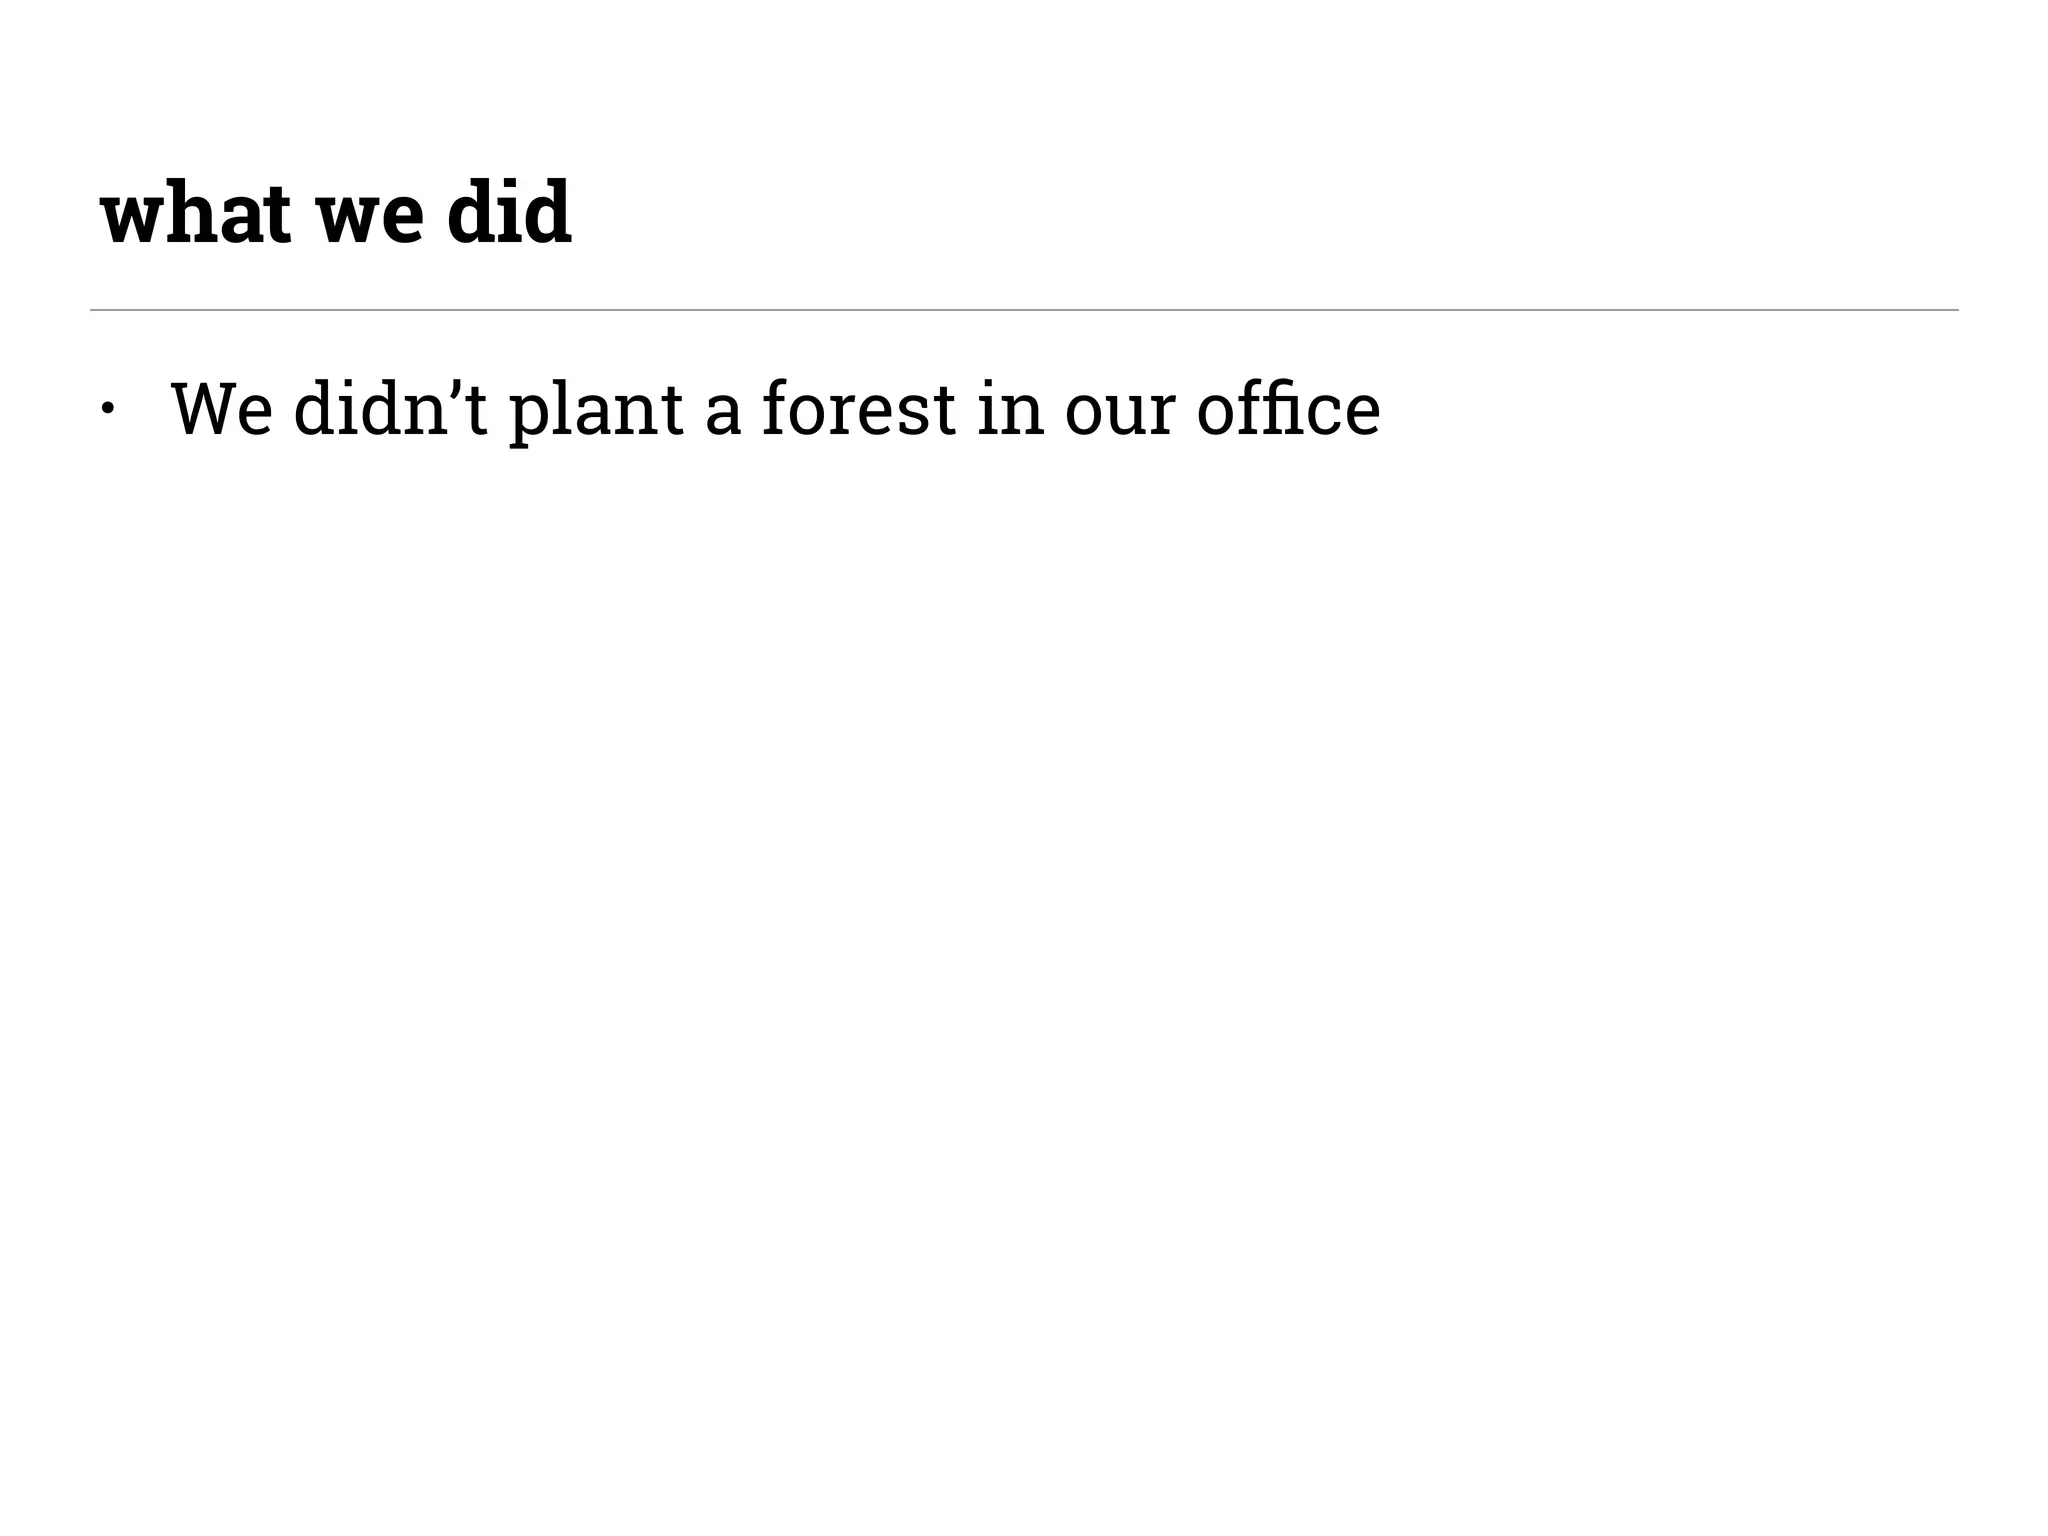Click the word 'in' in the bullet

click(x=1010, y=408)
